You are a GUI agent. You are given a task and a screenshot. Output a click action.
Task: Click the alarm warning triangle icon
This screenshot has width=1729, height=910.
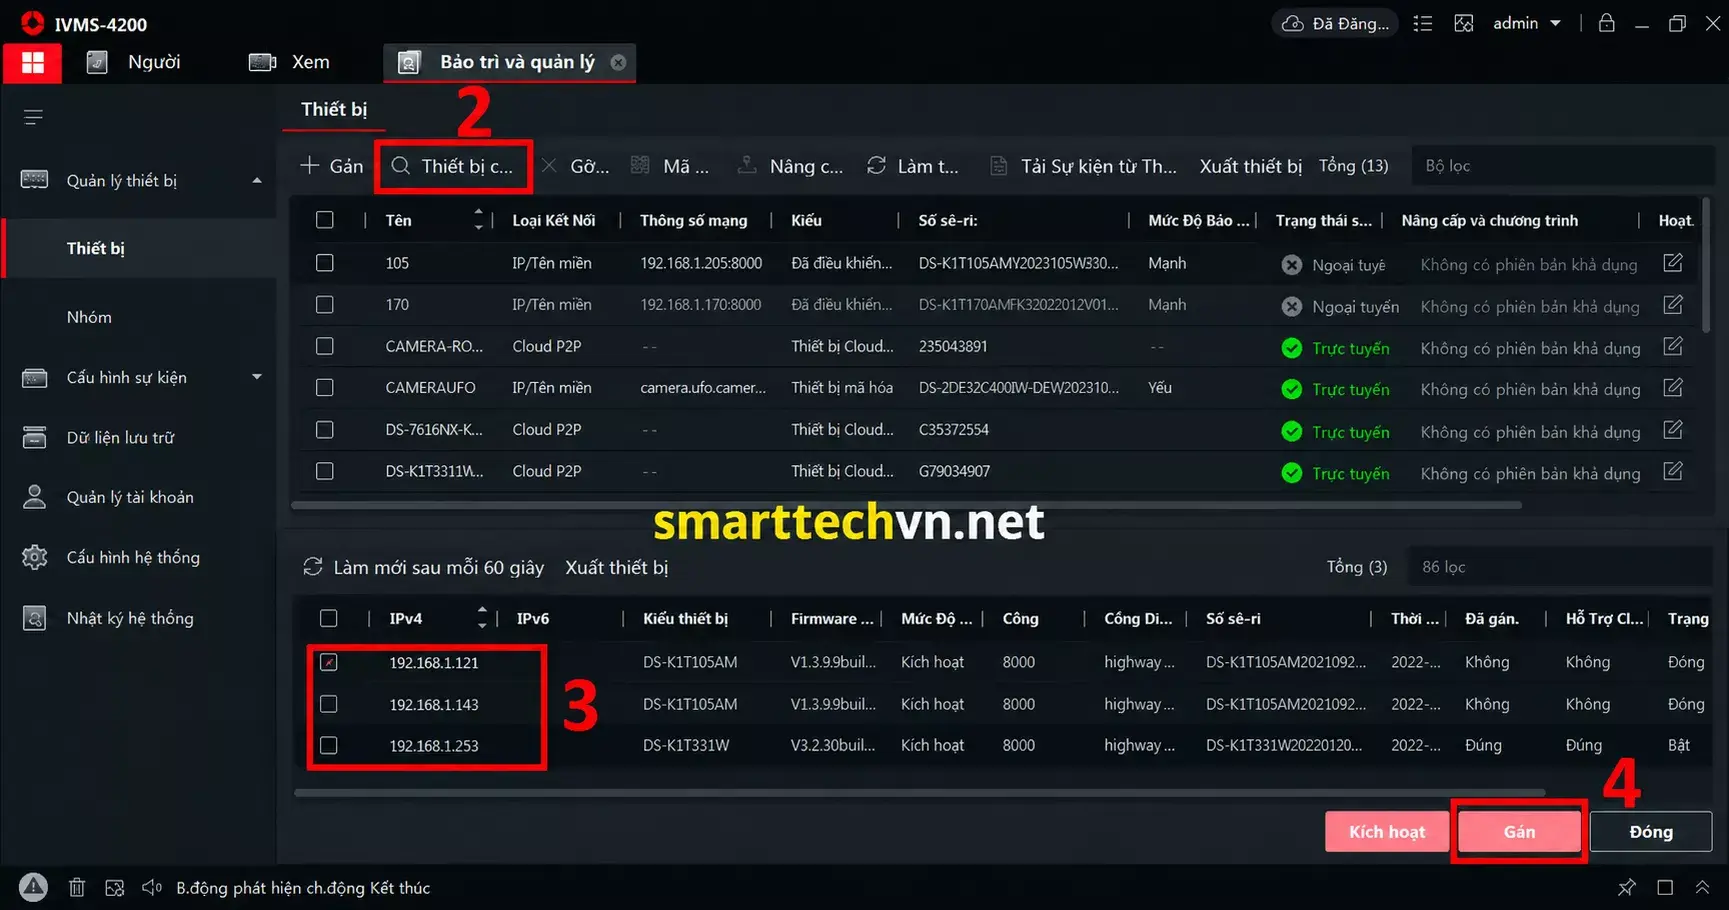click(33, 887)
